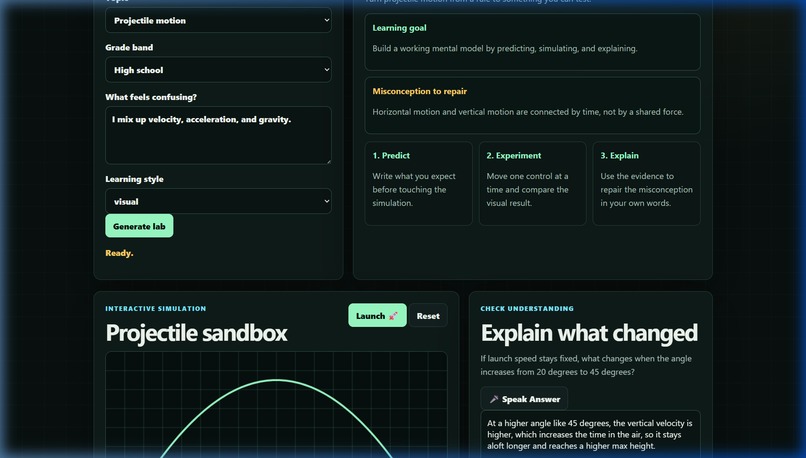This screenshot has height=458, width=806.
Task: Open the High school grade band dropdown
Action: [x=218, y=70]
